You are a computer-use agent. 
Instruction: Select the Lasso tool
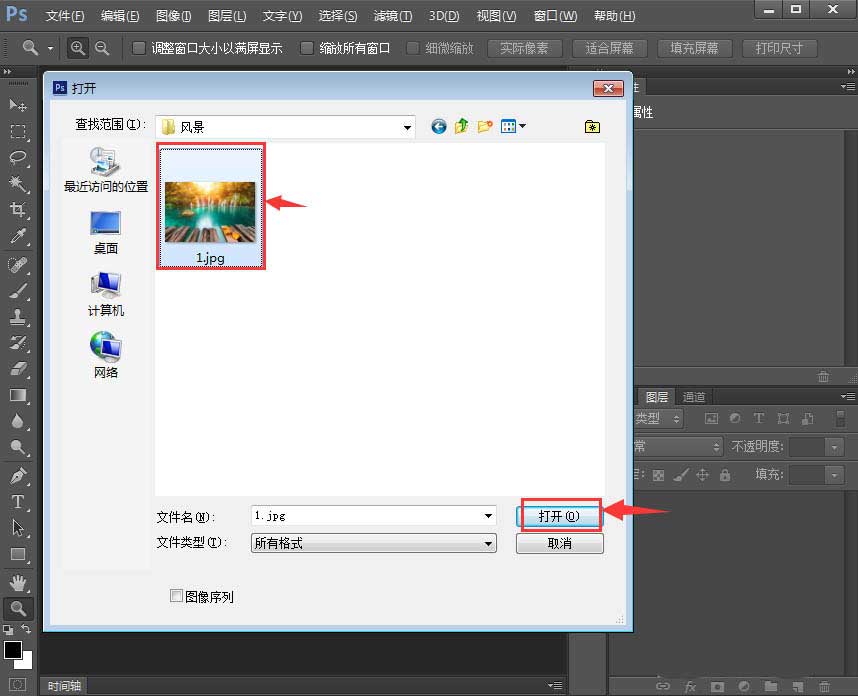coord(18,155)
